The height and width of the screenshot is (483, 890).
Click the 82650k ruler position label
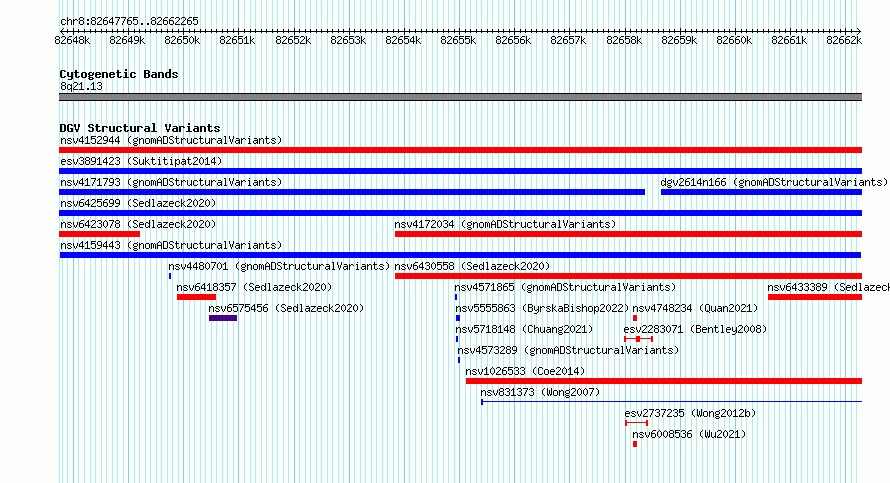(x=182, y=40)
